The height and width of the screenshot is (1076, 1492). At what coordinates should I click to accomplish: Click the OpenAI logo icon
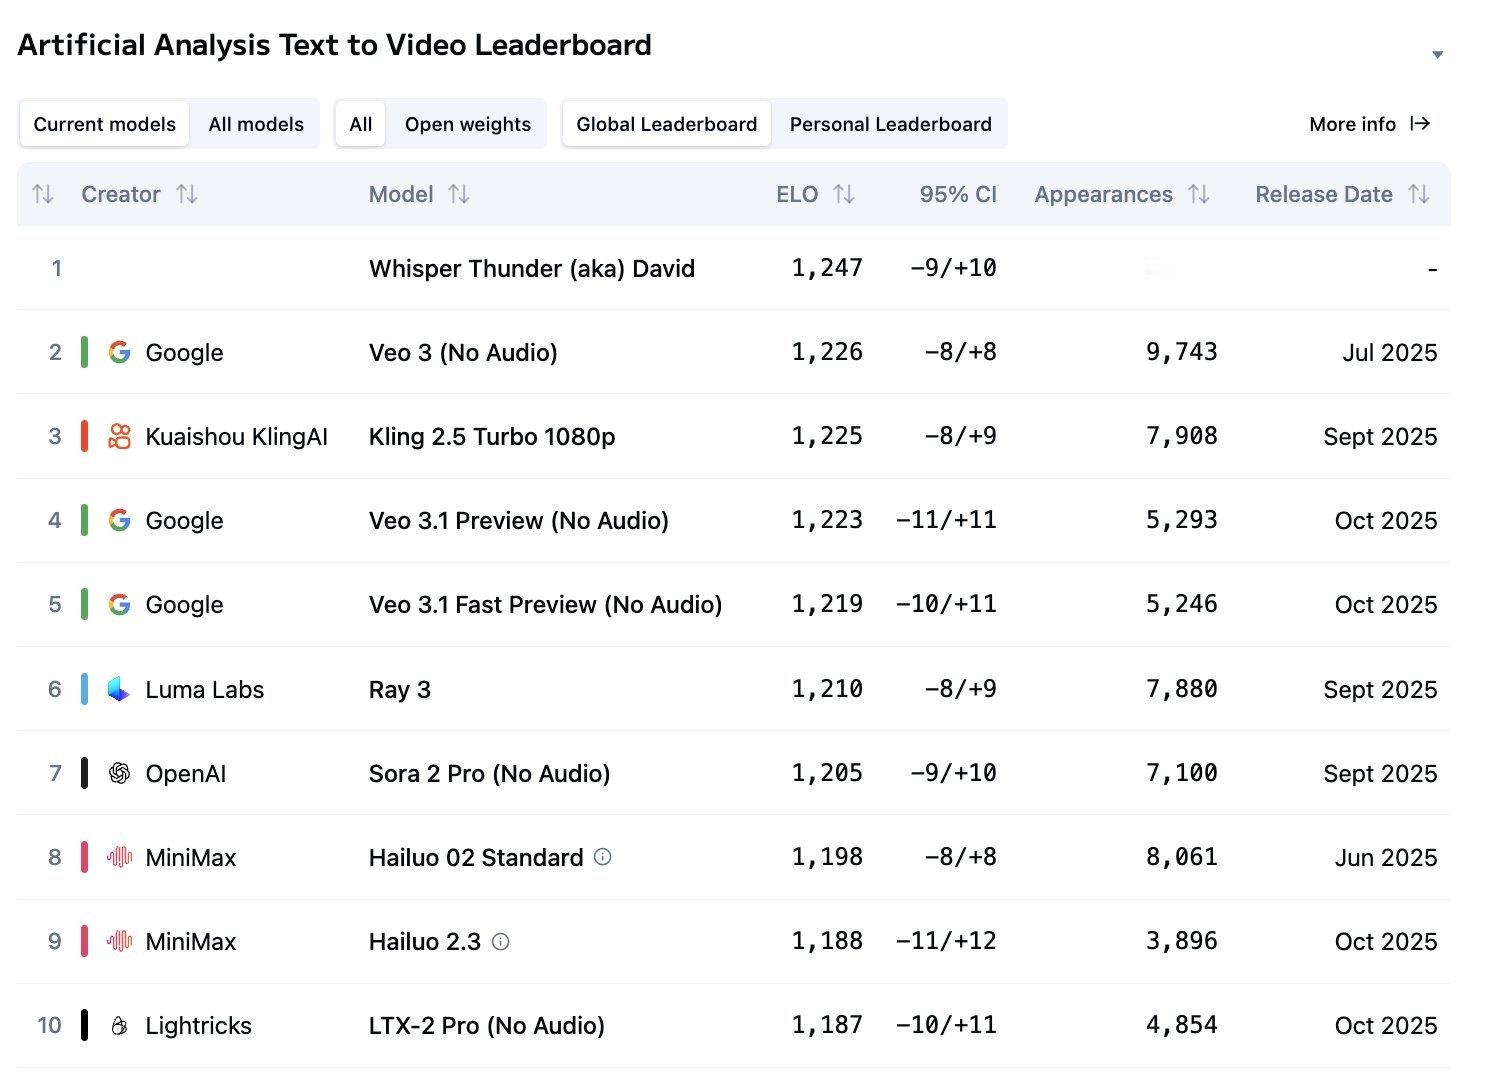click(119, 773)
